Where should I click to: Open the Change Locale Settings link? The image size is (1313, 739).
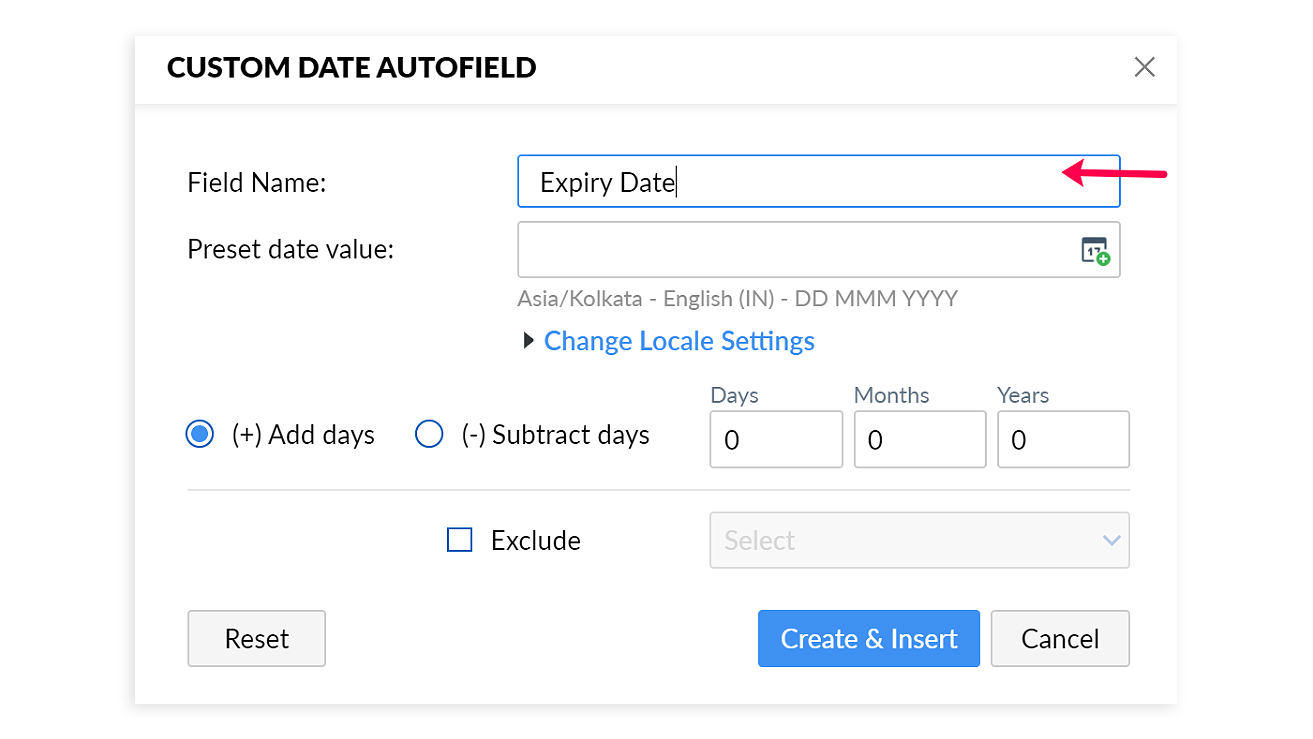click(679, 341)
